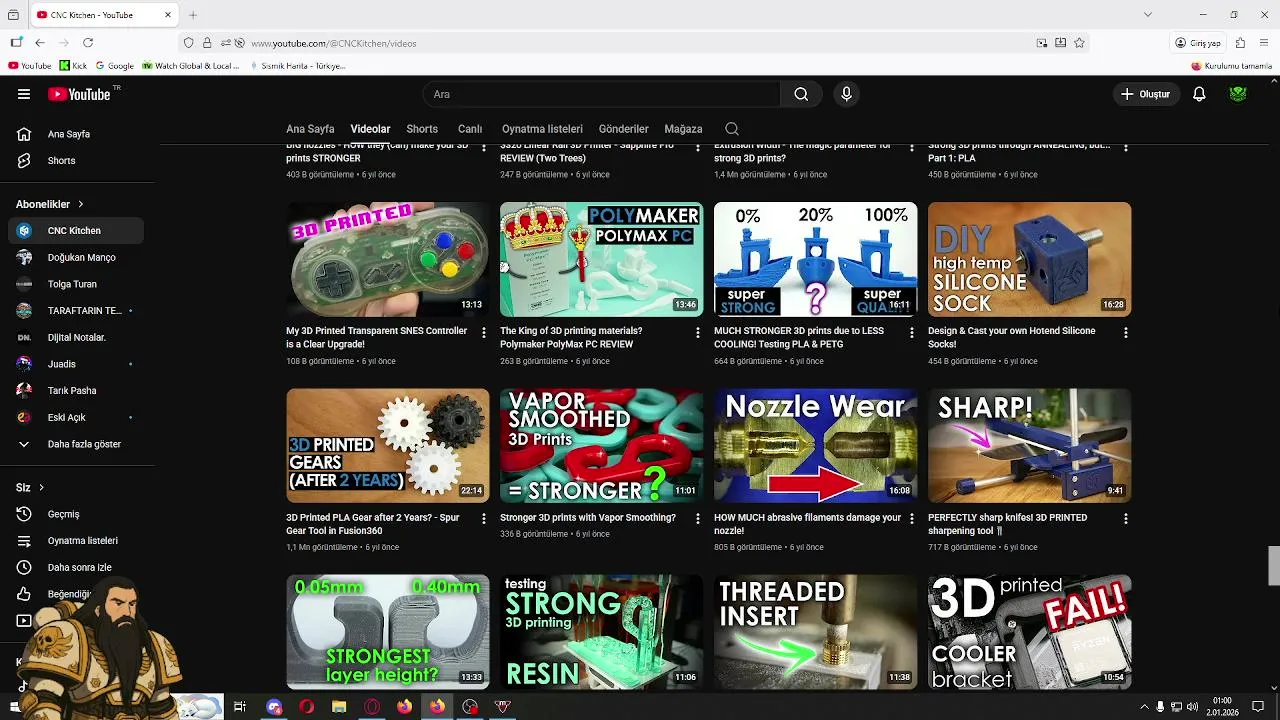Search within channel using magnifier icon
1280x720 pixels.
732,129
